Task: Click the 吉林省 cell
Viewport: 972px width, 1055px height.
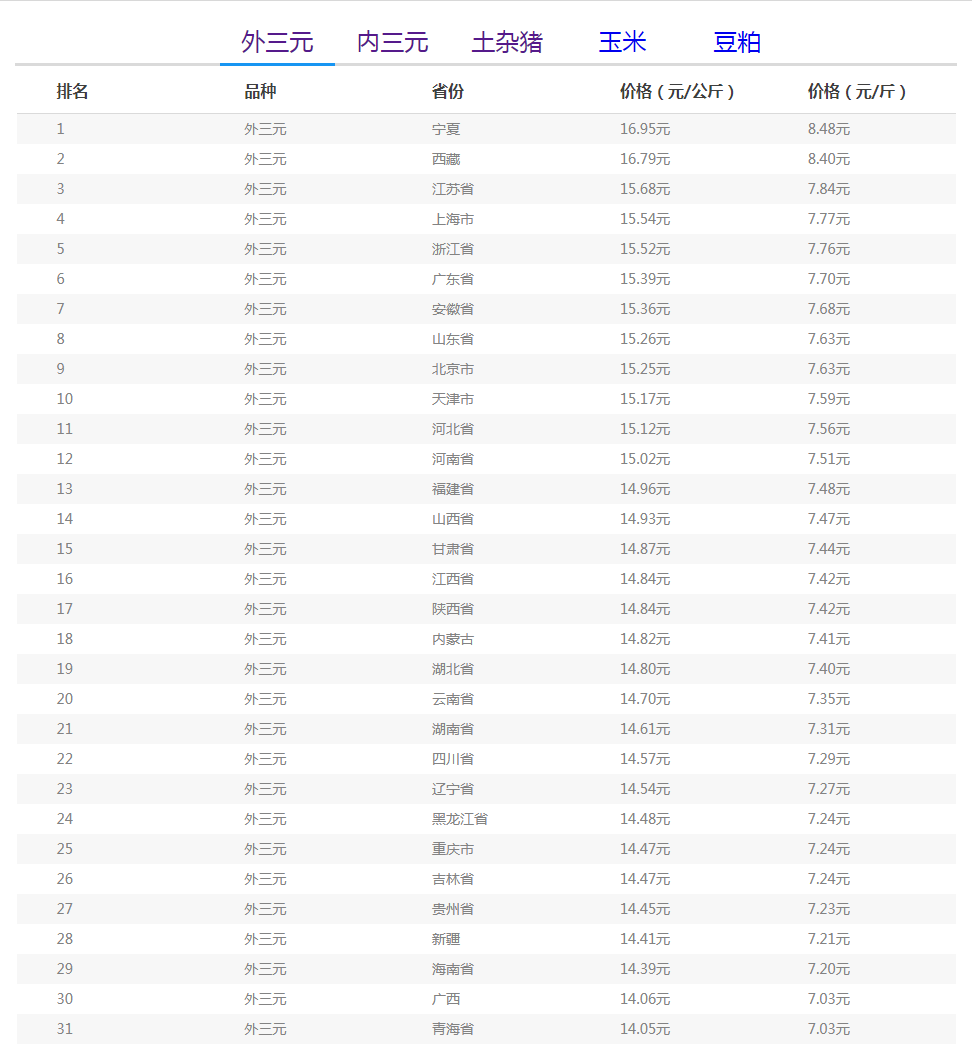Action: pos(453,879)
